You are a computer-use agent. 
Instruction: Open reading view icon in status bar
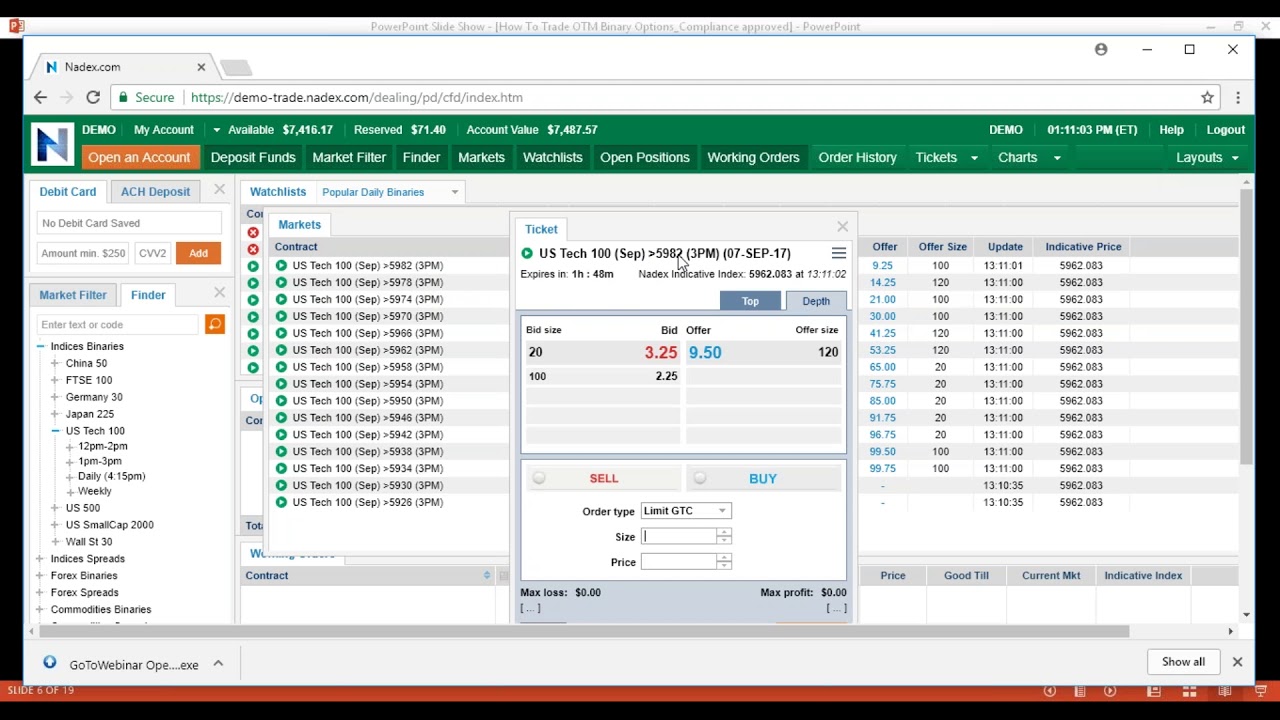point(1225,691)
